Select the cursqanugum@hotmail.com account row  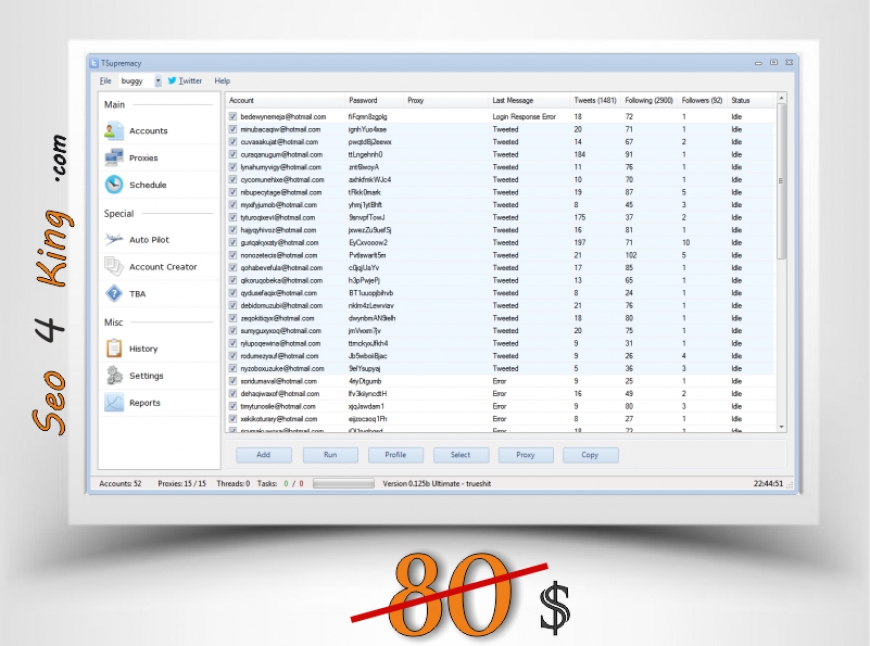[501, 155]
